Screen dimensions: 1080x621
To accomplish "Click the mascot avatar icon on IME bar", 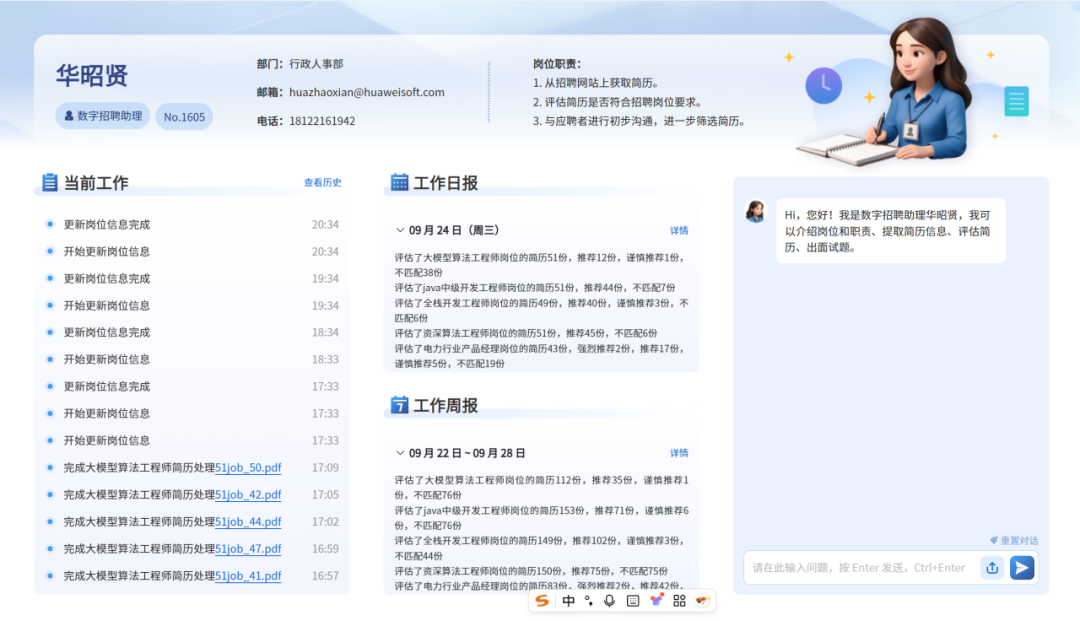I will pyautogui.click(x=702, y=601).
